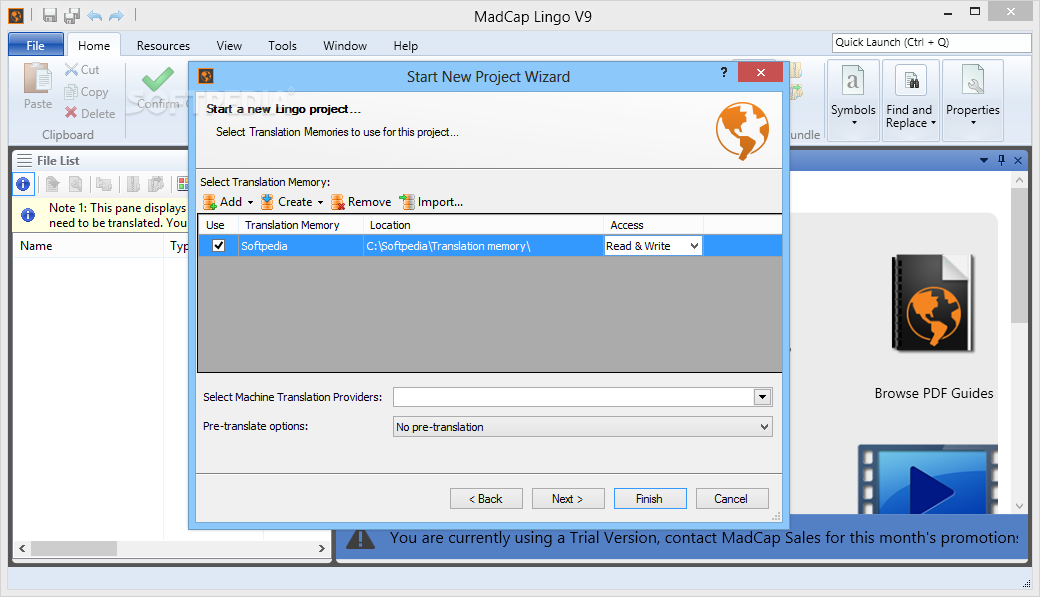Click the orange globe logo in the wizard header
Screen dimensions: 1040x597
[x=742, y=131]
